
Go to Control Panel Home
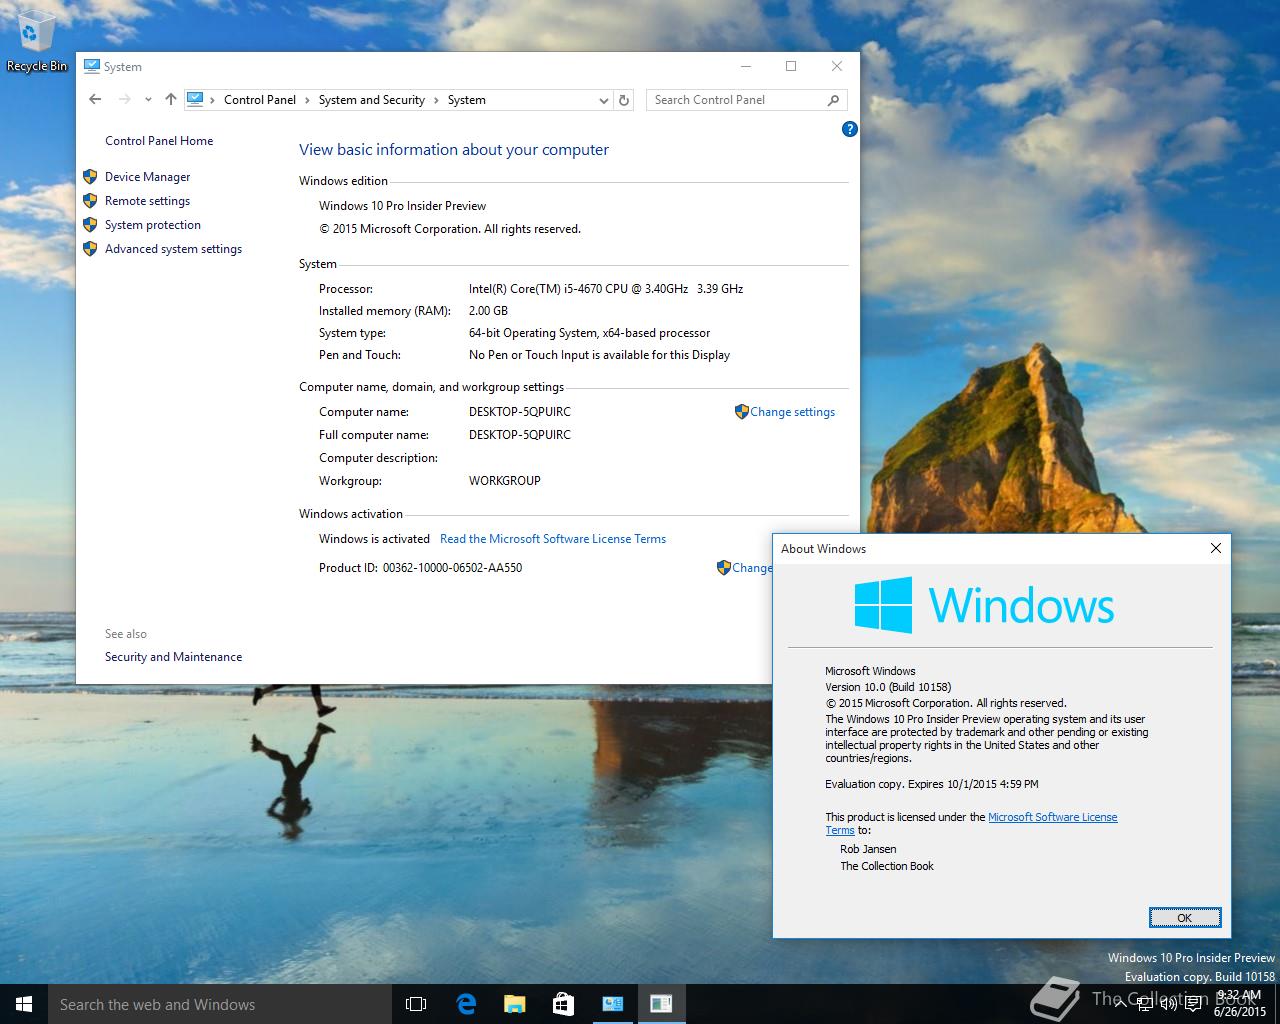159,141
